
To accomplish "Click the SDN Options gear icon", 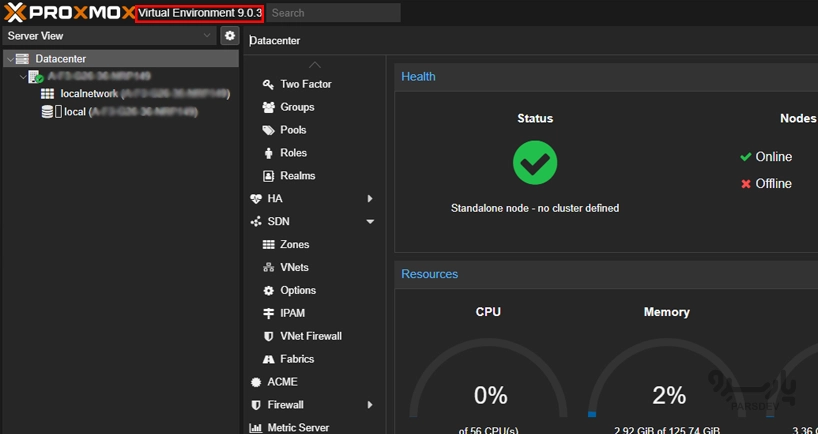I will 268,291.
